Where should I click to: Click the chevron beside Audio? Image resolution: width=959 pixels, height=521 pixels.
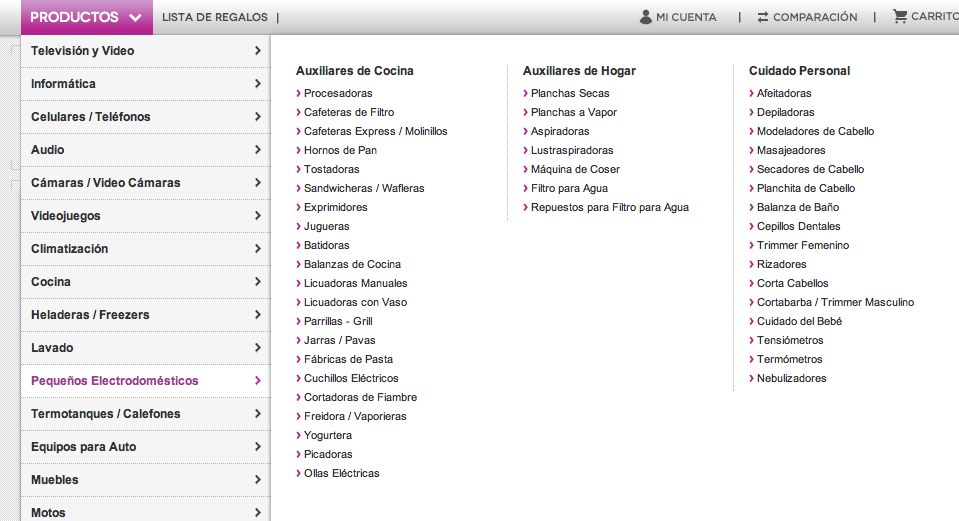coord(257,150)
